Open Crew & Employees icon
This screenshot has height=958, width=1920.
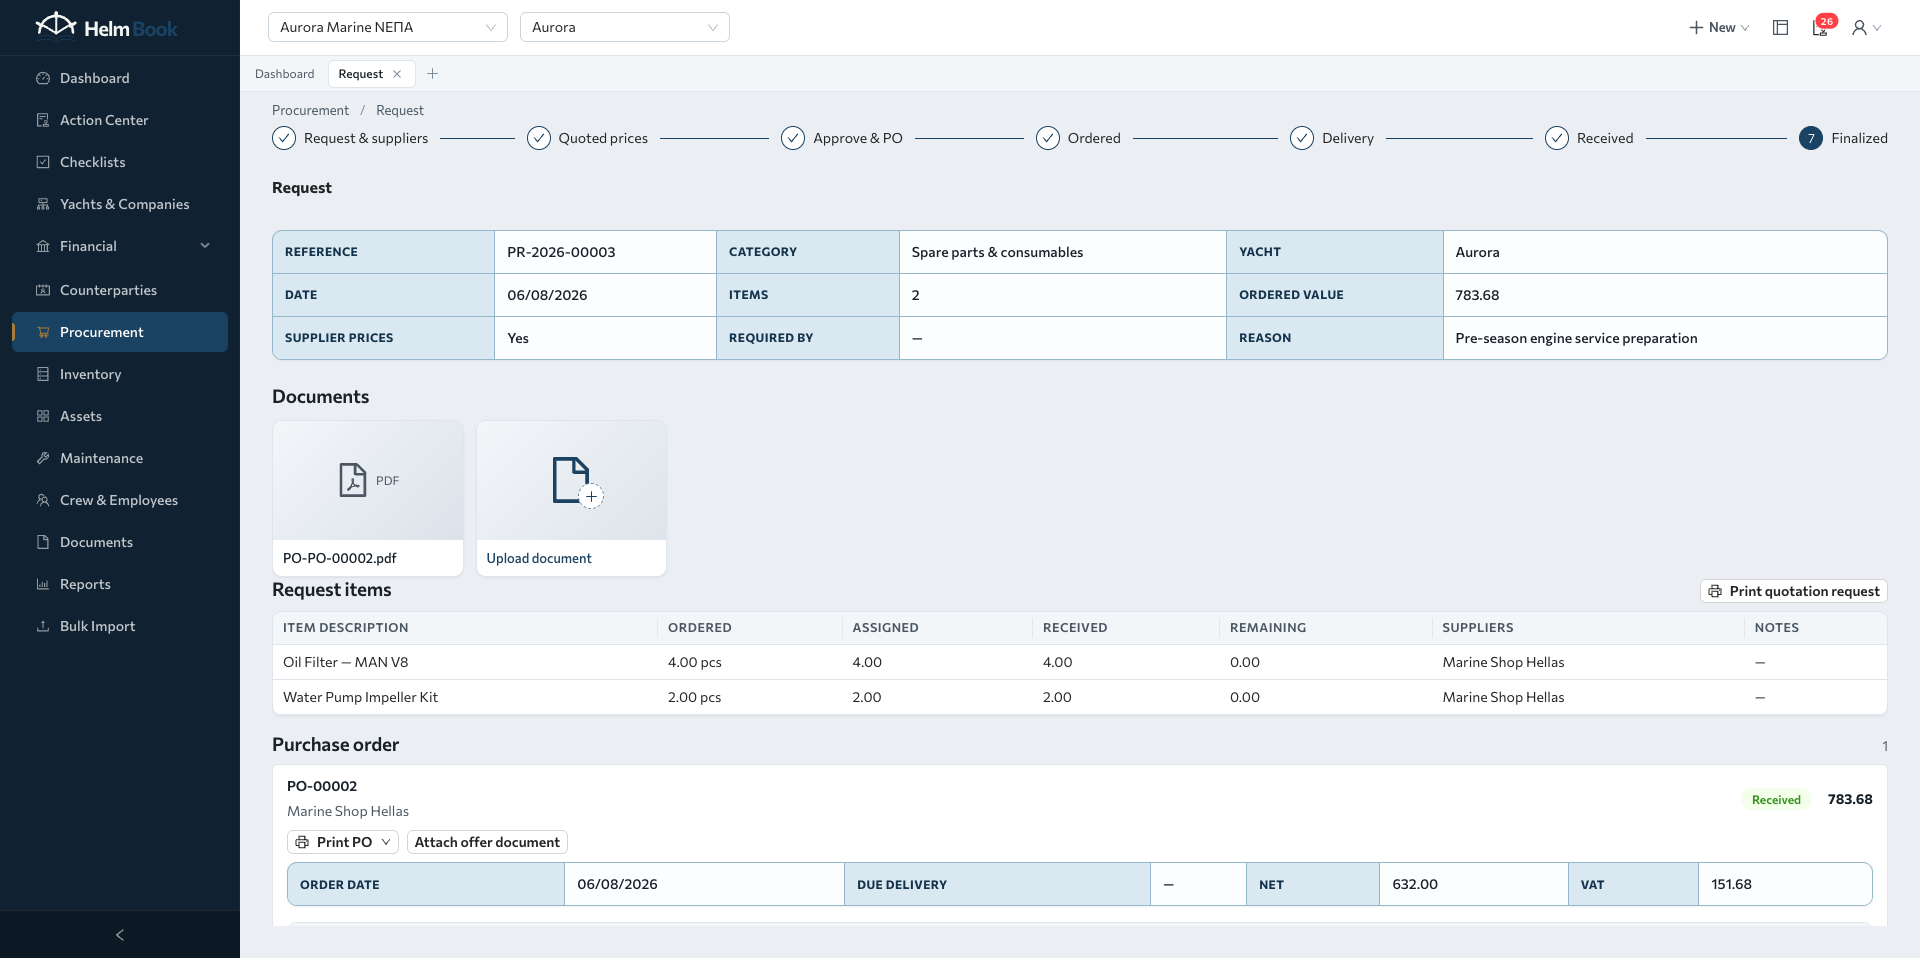pyautogui.click(x=43, y=500)
